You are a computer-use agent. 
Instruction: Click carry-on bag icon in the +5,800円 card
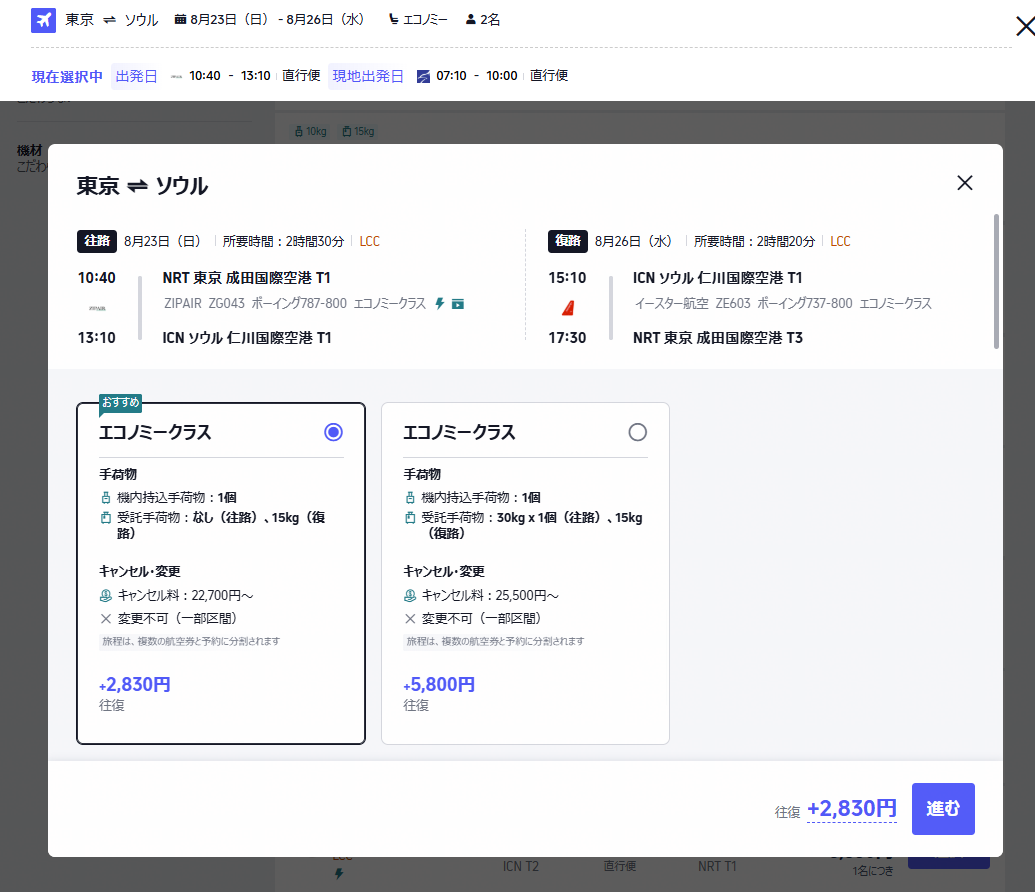point(410,498)
